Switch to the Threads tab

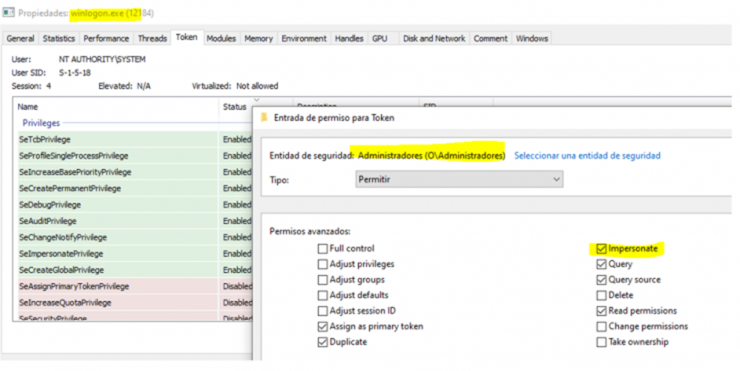[x=152, y=38]
